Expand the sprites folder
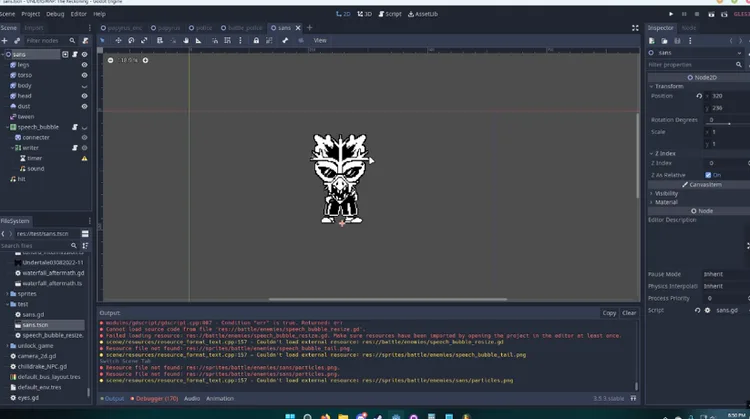 click(x=7, y=294)
